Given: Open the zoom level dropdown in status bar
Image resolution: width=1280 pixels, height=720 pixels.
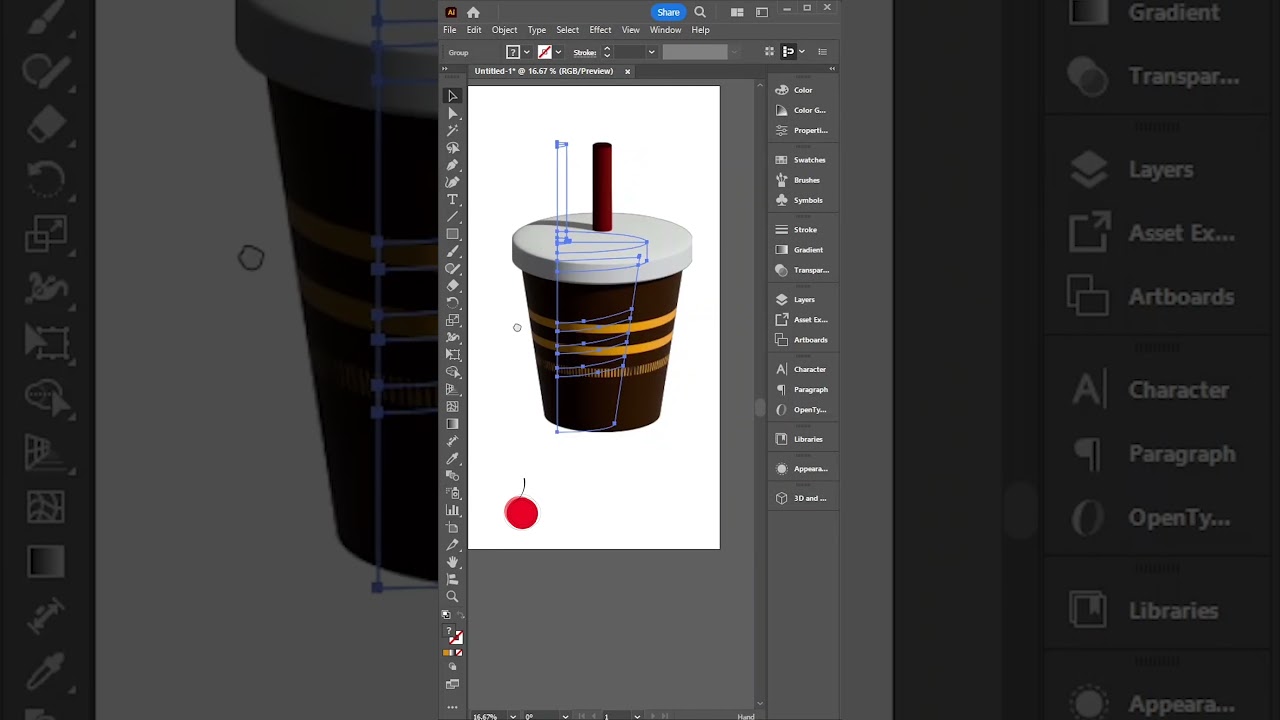Looking at the screenshot, I should pyautogui.click(x=513, y=716).
